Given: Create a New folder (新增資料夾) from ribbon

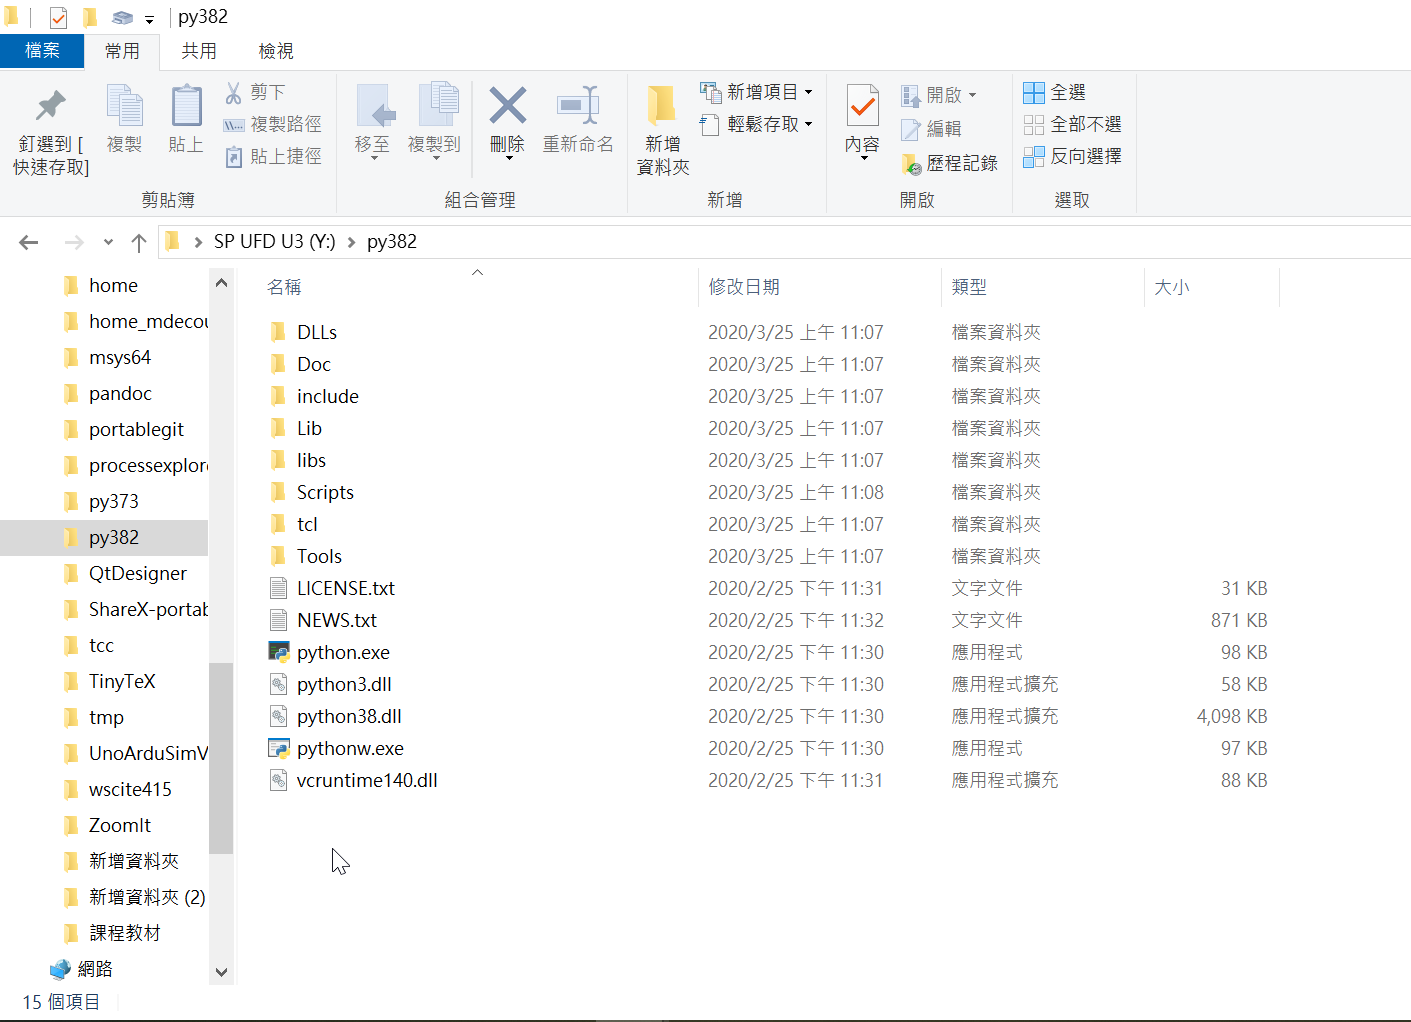Looking at the screenshot, I should click(663, 131).
